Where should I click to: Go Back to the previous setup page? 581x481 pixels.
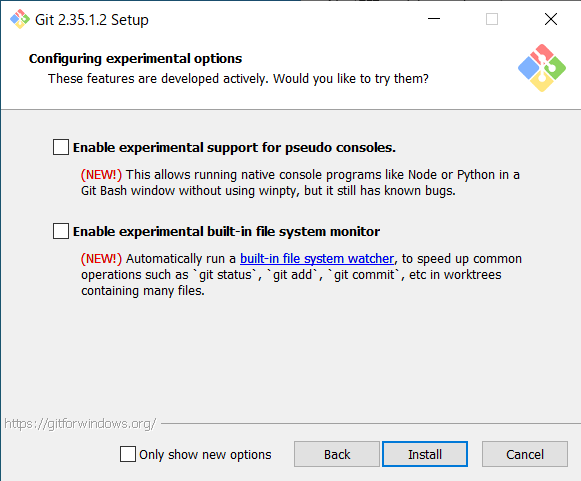[337, 454]
